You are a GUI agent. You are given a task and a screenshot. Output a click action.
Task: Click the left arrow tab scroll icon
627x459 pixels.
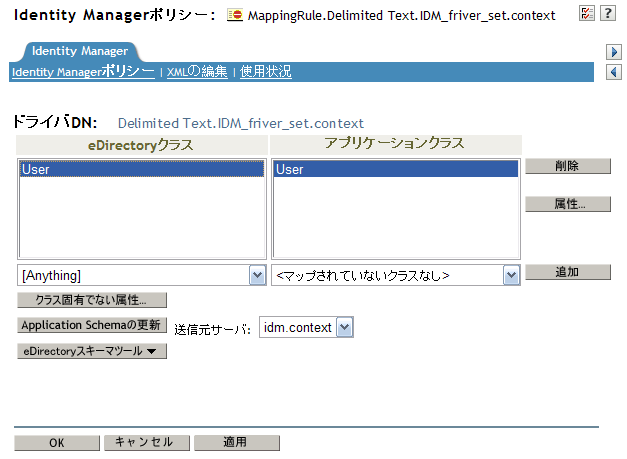pos(614,72)
